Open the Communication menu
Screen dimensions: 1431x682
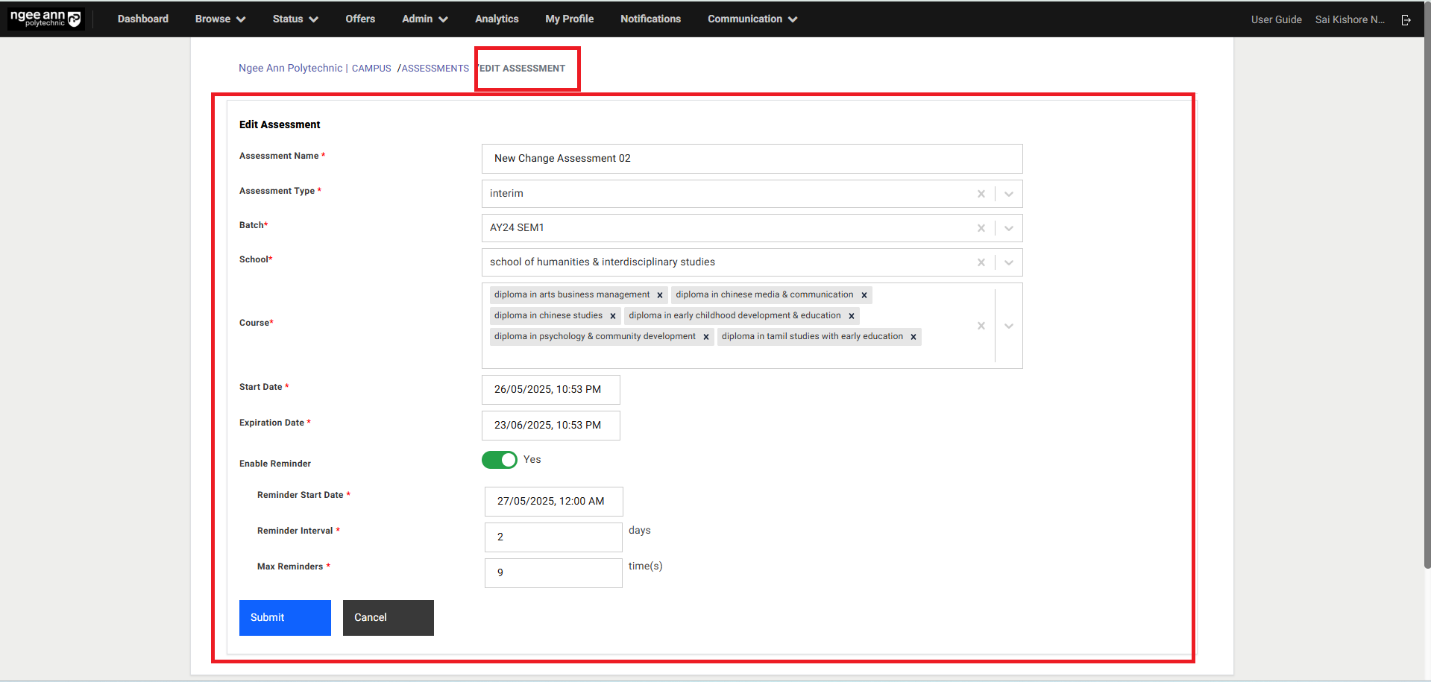[x=752, y=19]
